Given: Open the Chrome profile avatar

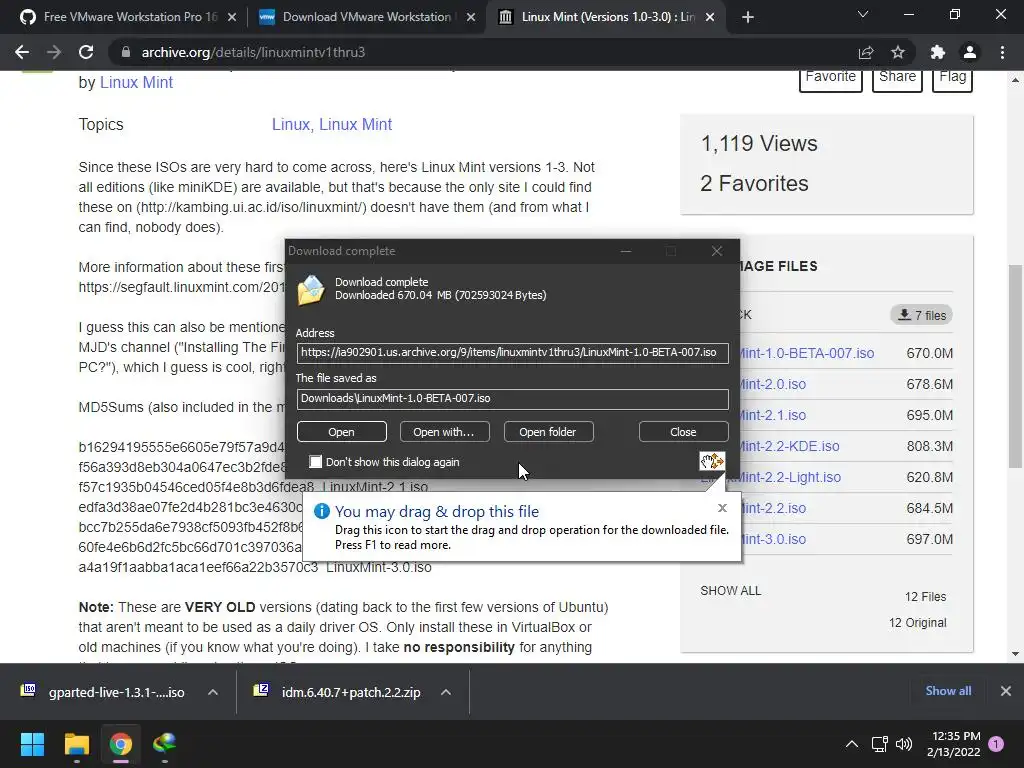Looking at the screenshot, I should coord(970,52).
